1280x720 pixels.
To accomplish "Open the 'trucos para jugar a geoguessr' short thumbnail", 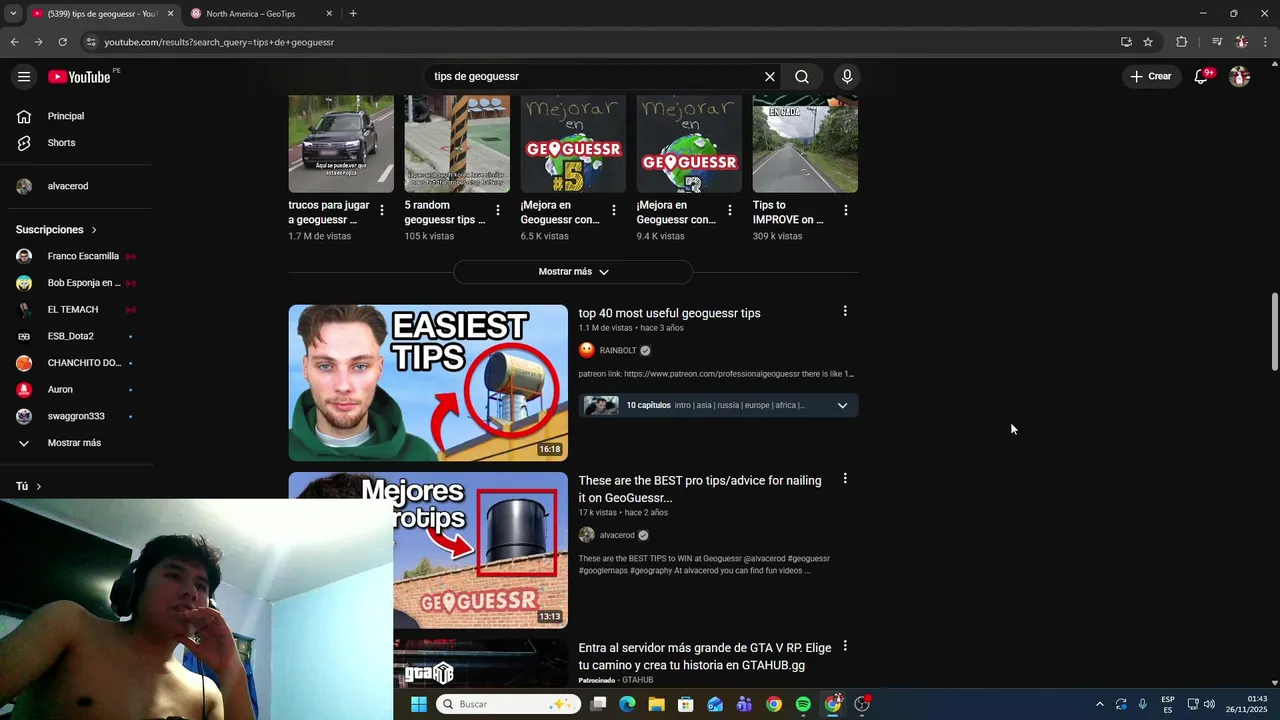I will pyautogui.click(x=341, y=144).
